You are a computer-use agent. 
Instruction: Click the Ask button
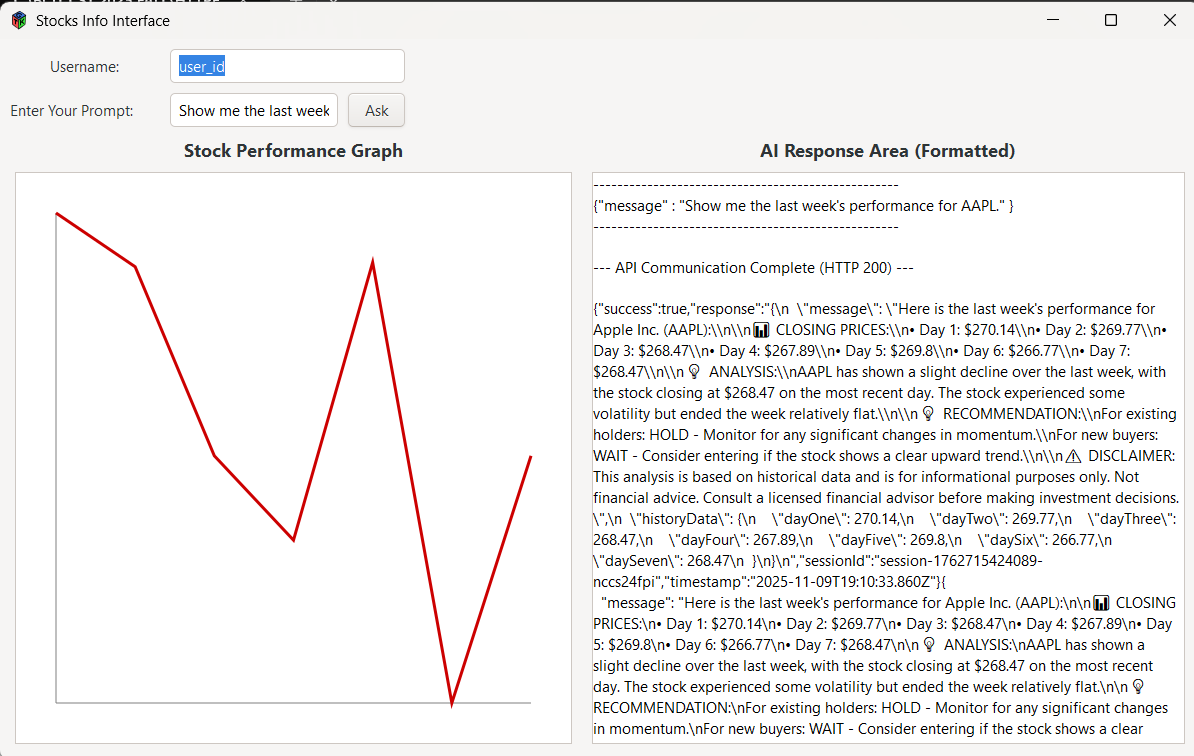(376, 110)
